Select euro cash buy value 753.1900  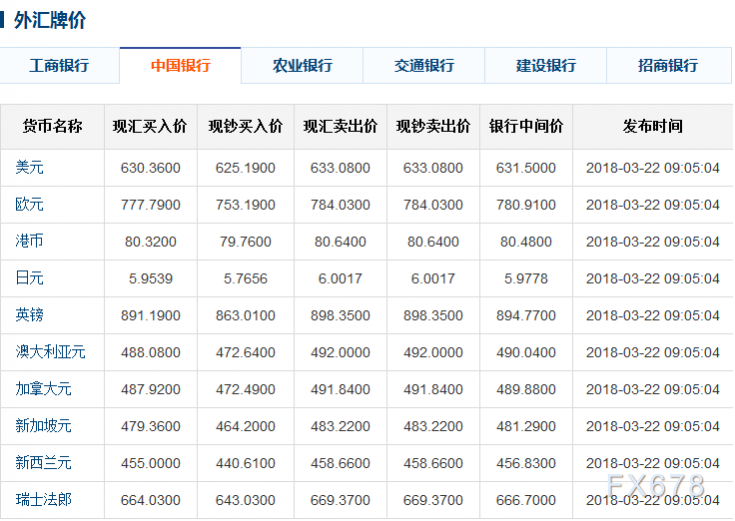[245, 205]
